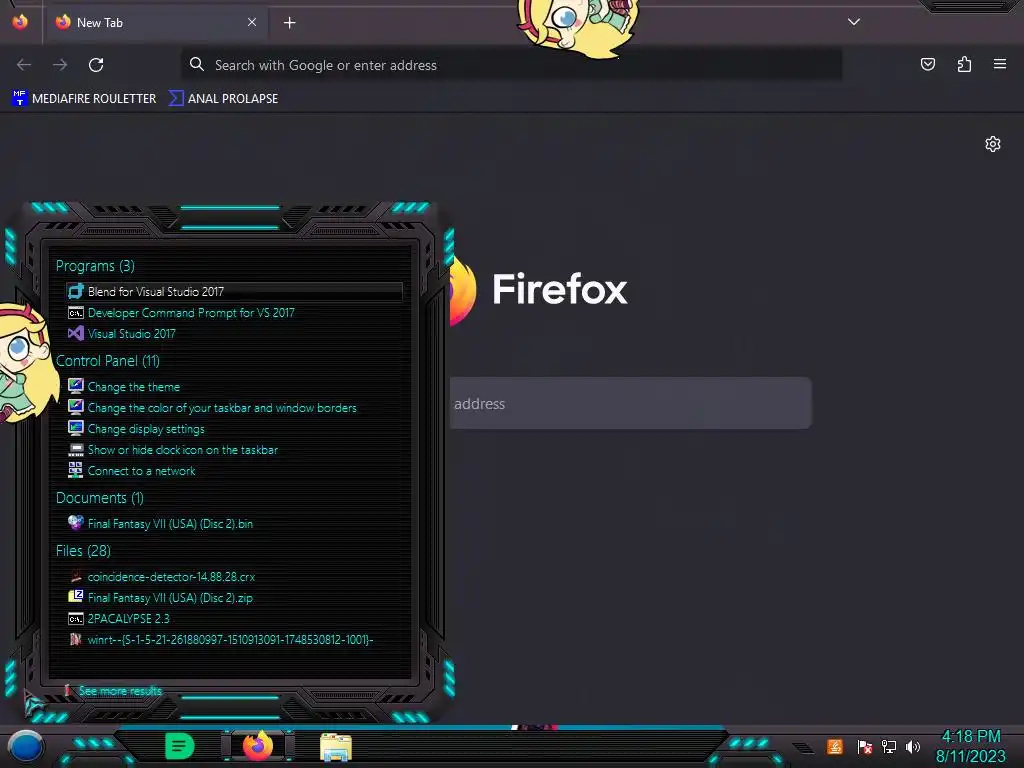This screenshot has width=1024, height=768.
Task: Click See more results link
Action: click(x=120, y=690)
